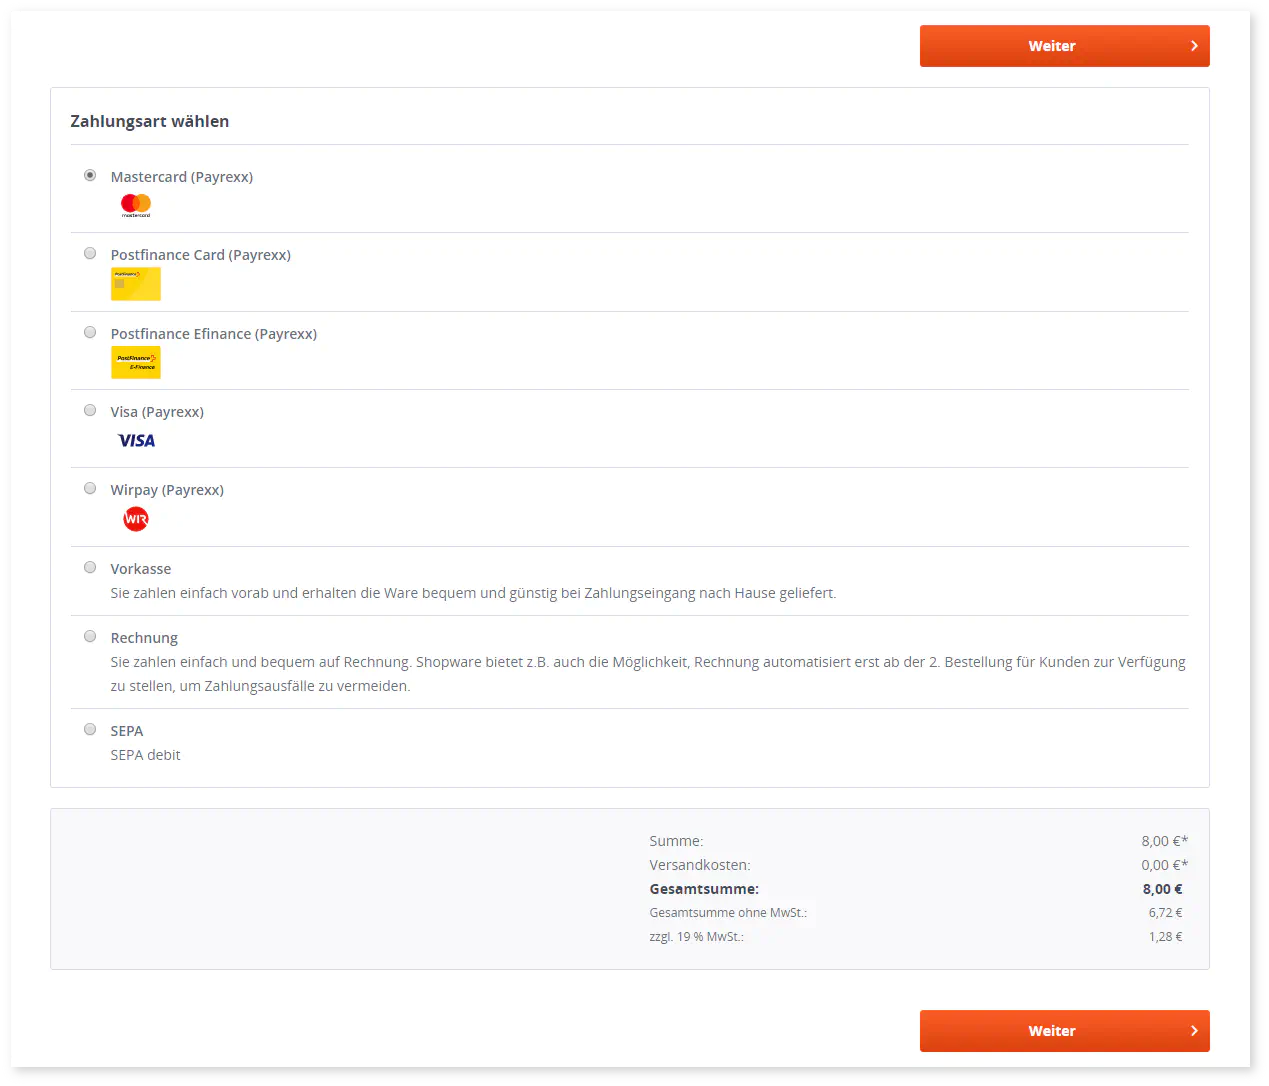Viewport: 1269px width, 1086px height.
Task: Select SEPA debit radio button
Action: point(90,729)
